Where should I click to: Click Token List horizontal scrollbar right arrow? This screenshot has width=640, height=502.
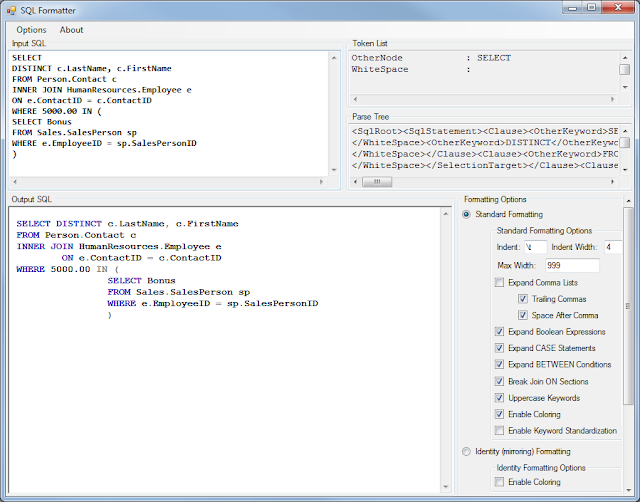(x=612, y=99)
